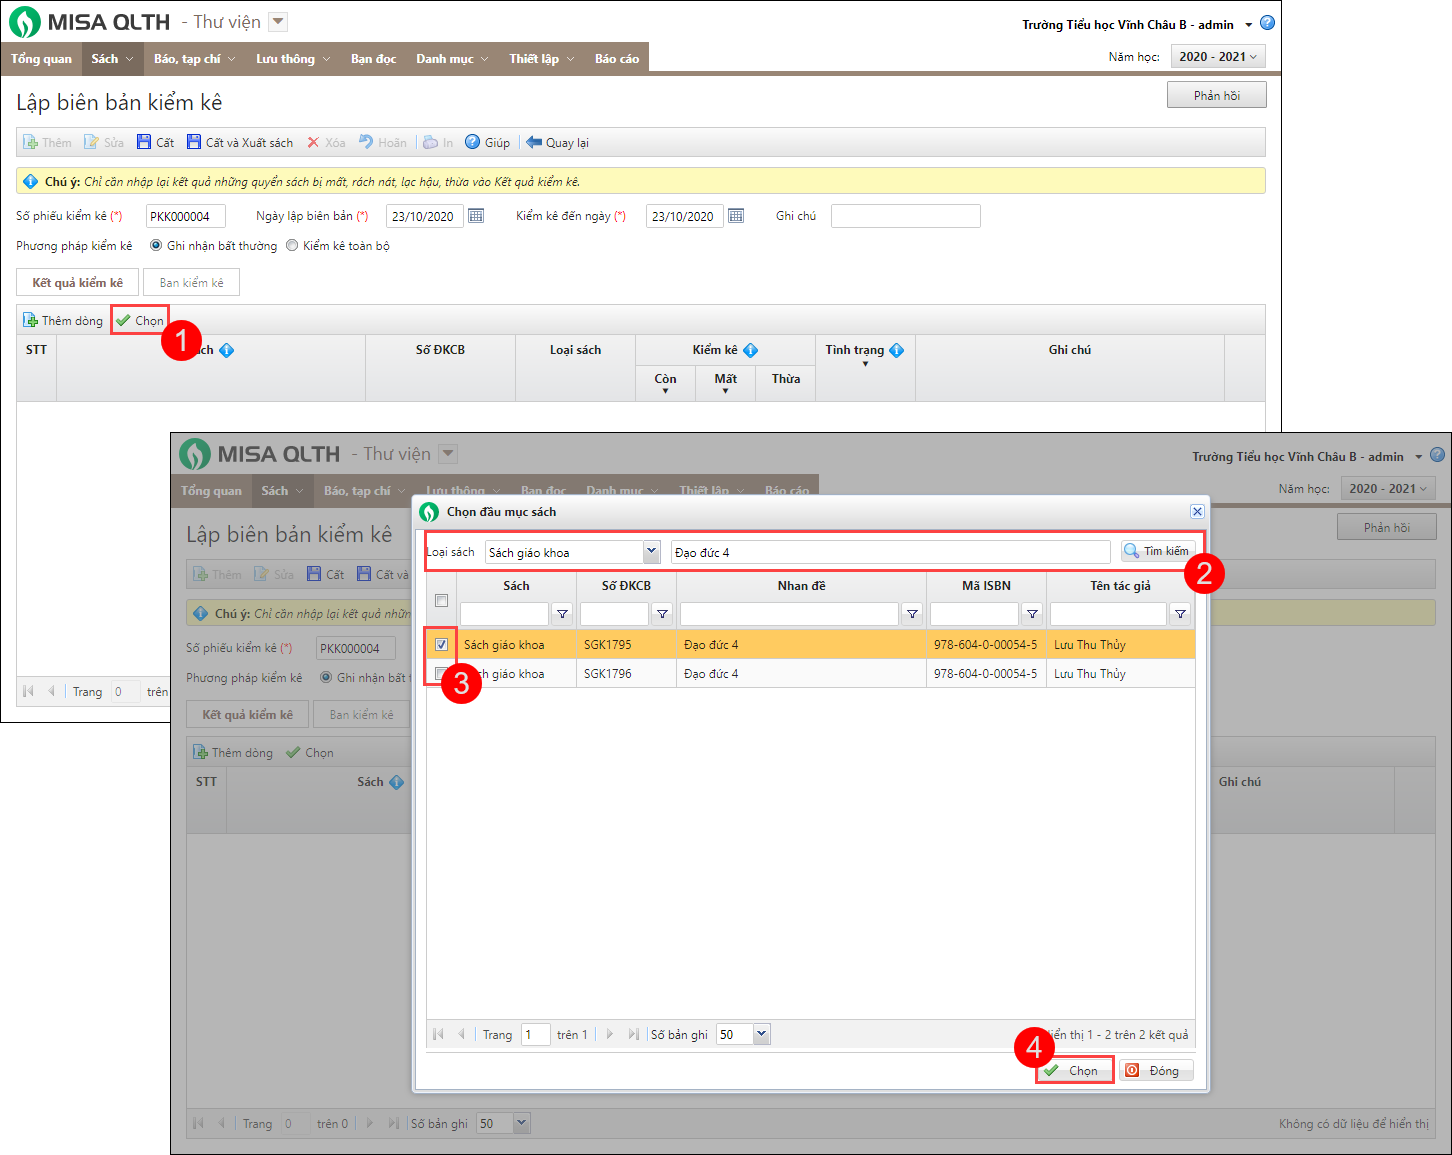Open the Năm học dropdown in the dimmed background window

[x=1390, y=489]
